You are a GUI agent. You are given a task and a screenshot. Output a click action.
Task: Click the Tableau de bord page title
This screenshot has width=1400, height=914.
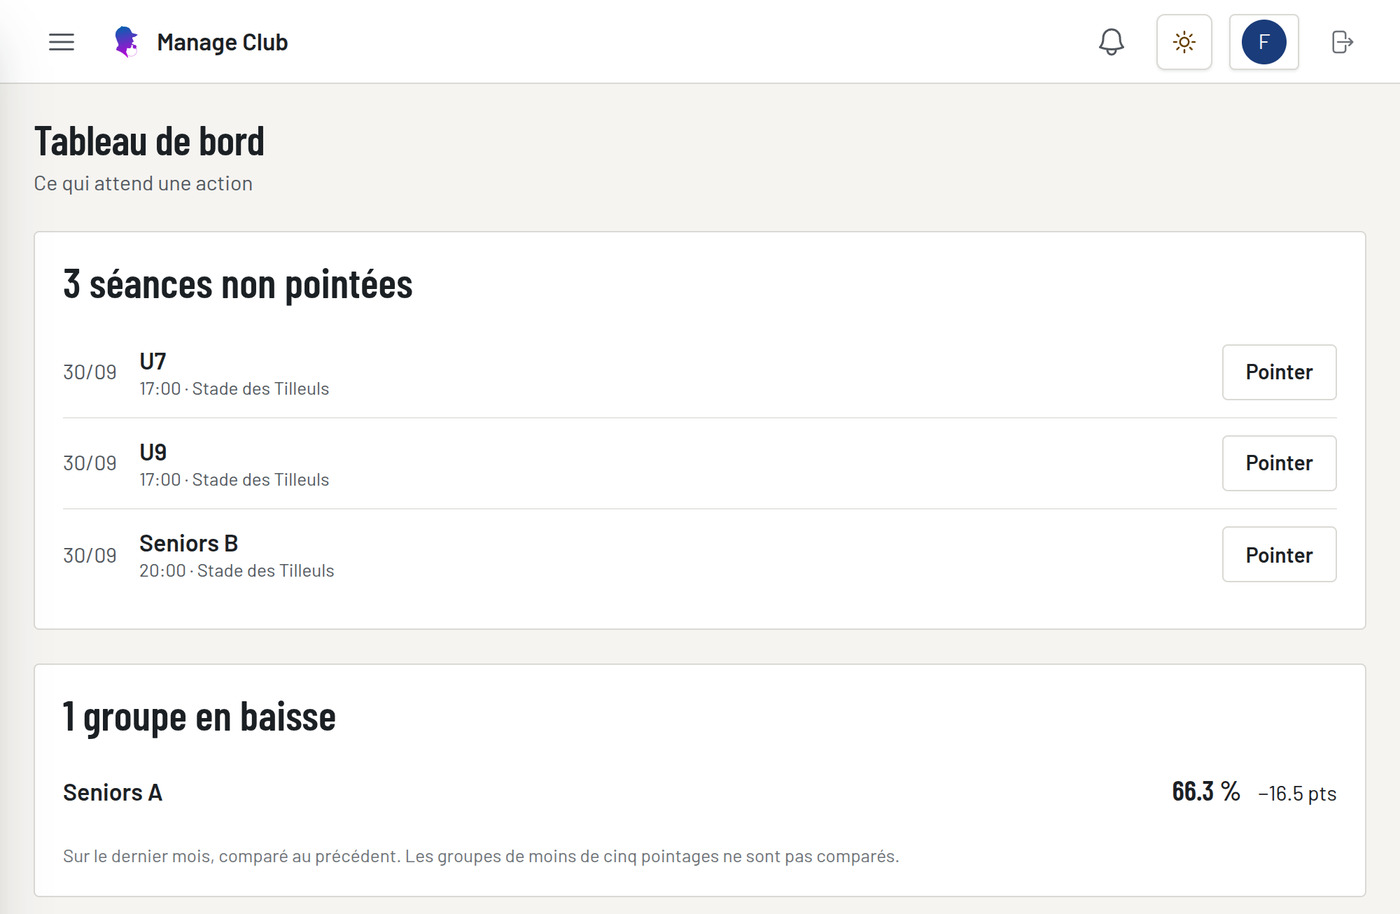click(149, 141)
